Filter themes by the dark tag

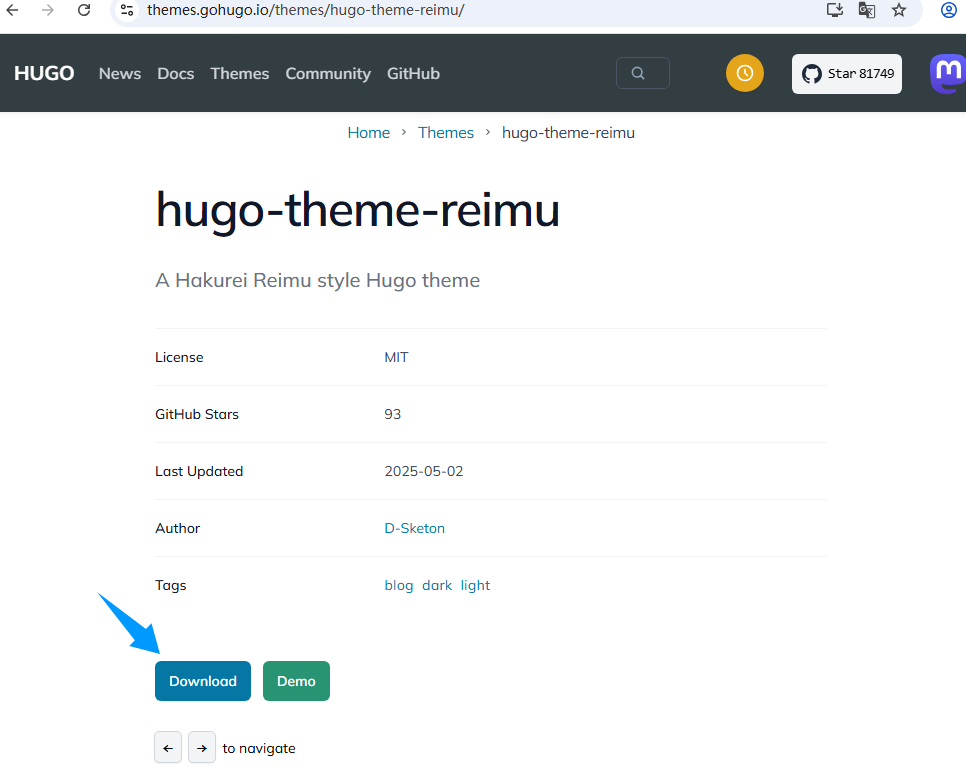(437, 585)
